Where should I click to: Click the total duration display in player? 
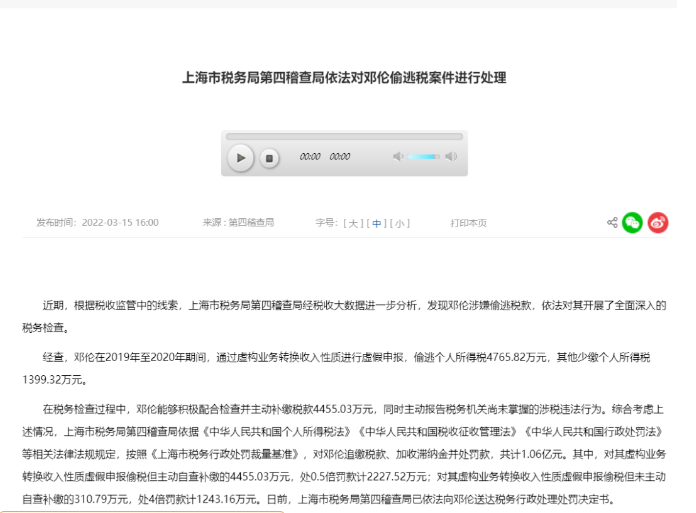pos(340,157)
